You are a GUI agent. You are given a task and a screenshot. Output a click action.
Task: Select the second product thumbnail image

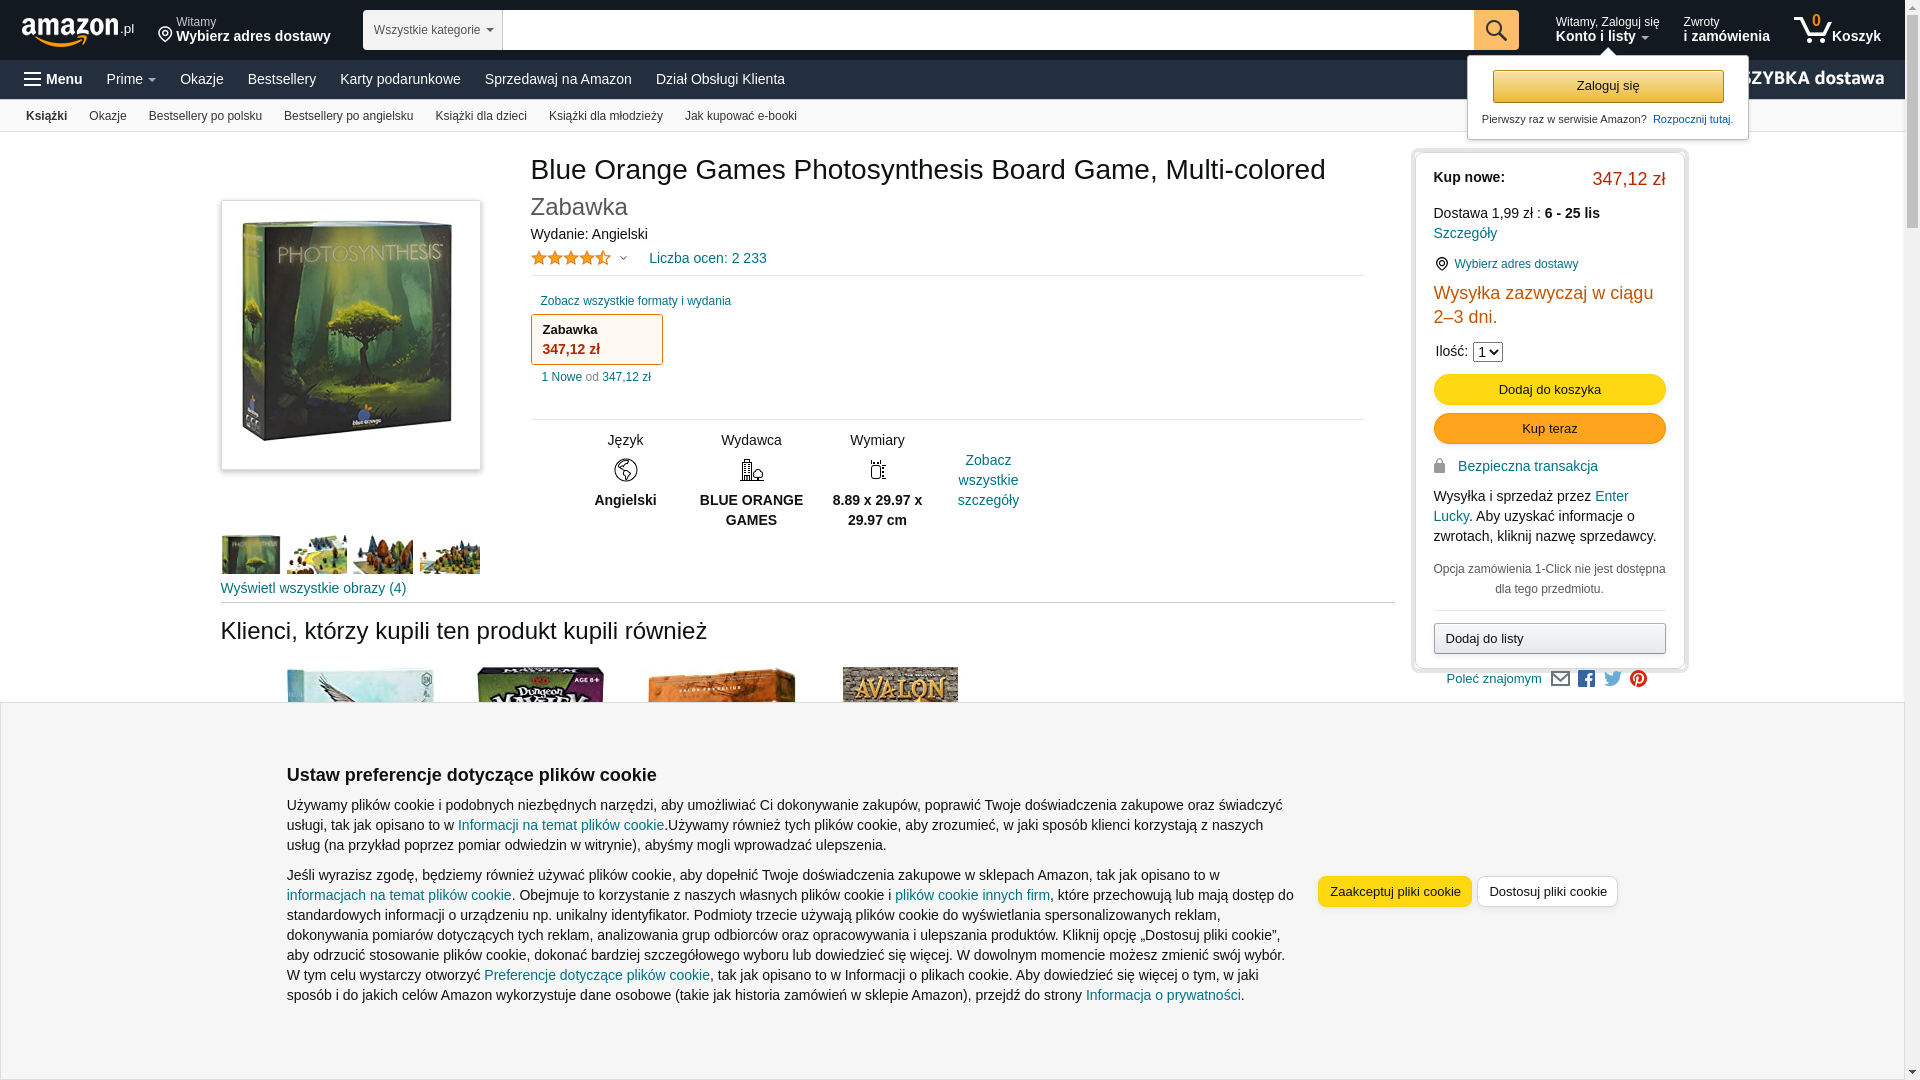pyautogui.click(x=317, y=555)
